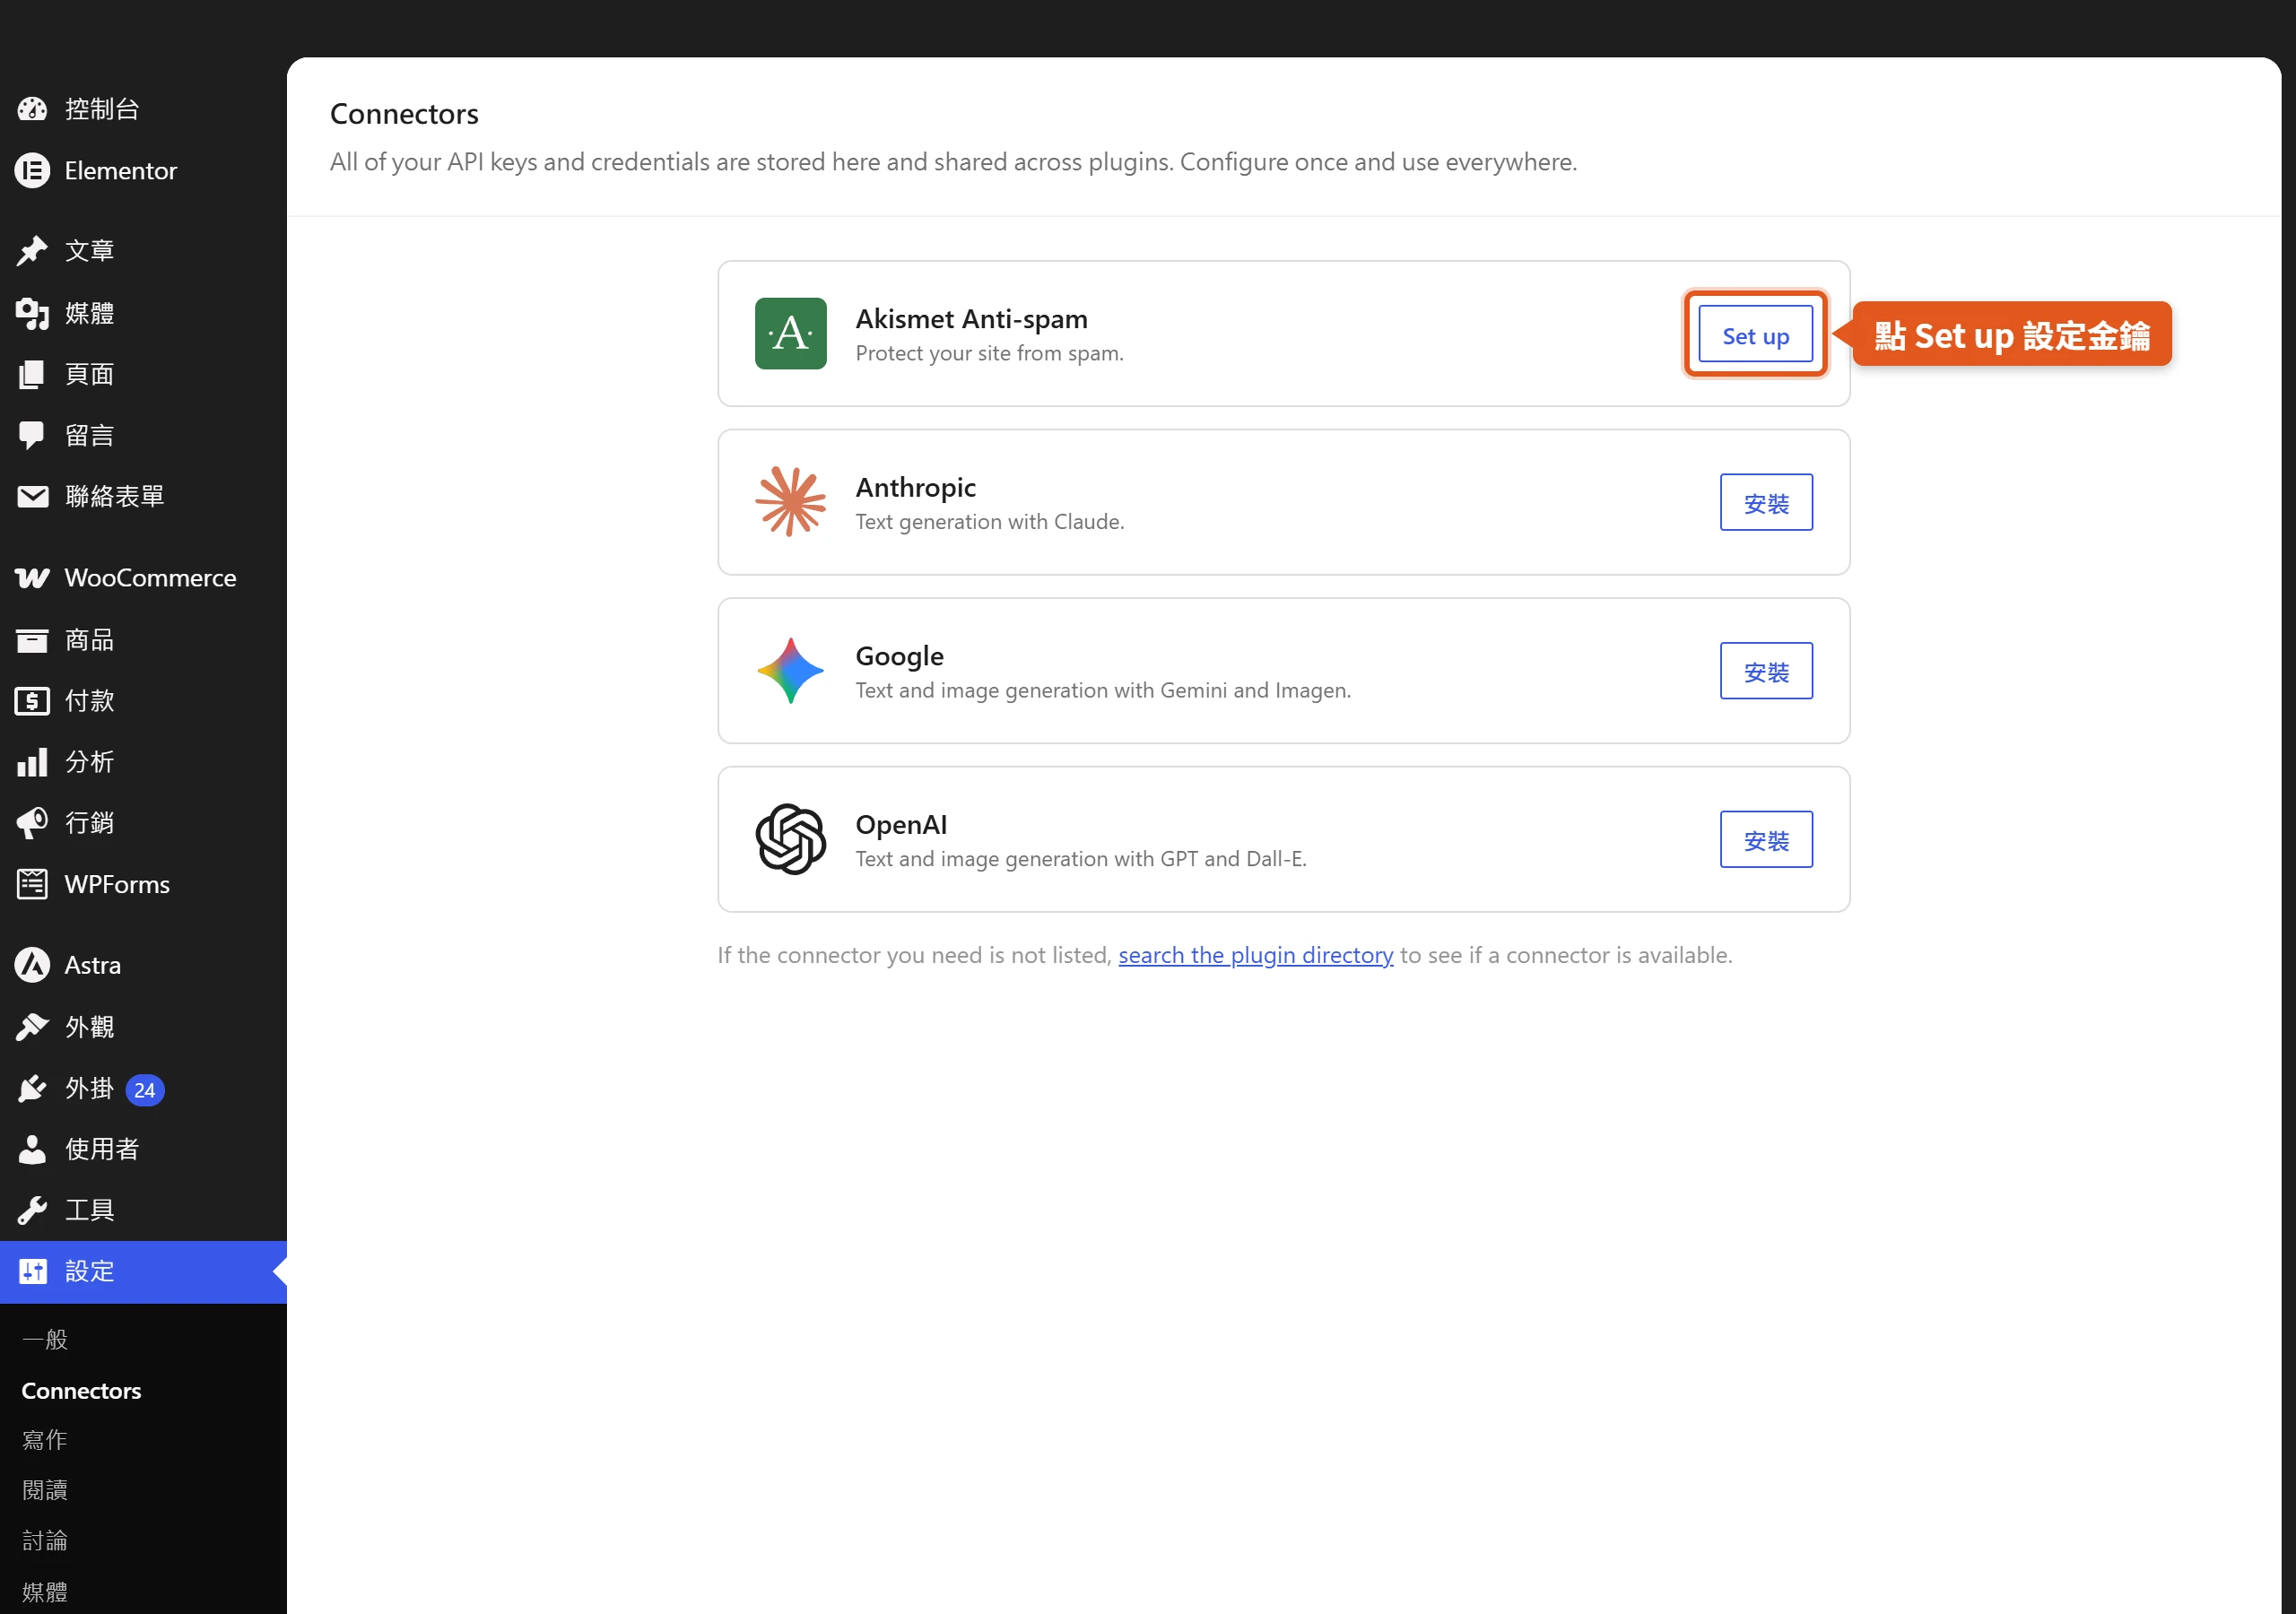The width and height of the screenshot is (2296, 1614).
Task: Click 'Protect your site from spam.' text
Action: click(x=989, y=353)
